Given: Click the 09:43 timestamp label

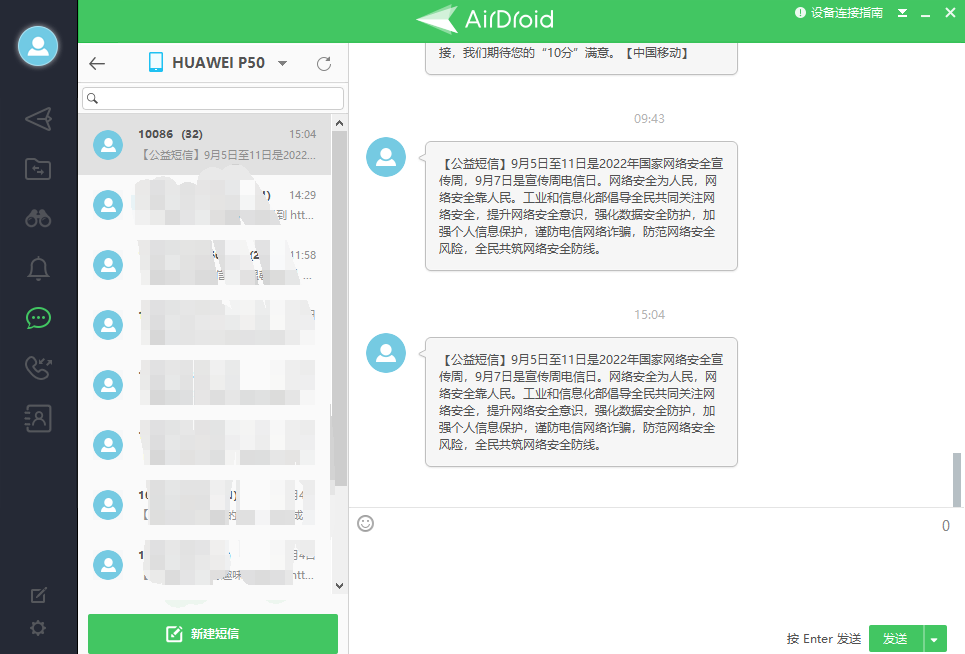Looking at the screenshot, I should pos(649,119).
